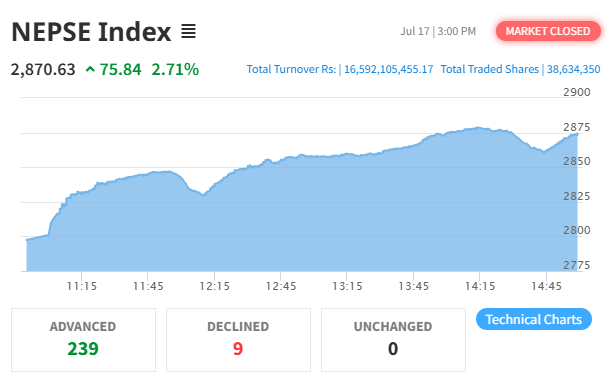Open the hamburger menu beside NEPSE Index

pyautogui.click(x=189, y=31)
